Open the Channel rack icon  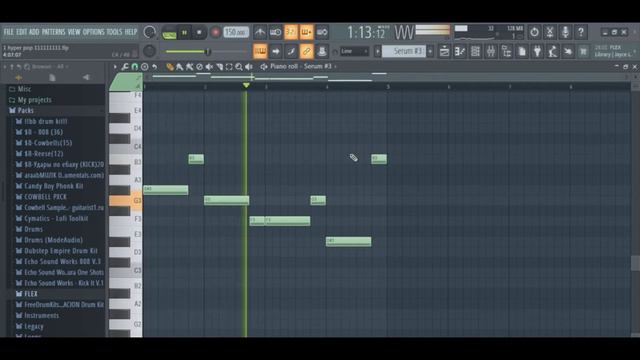(x=476, y=51)
